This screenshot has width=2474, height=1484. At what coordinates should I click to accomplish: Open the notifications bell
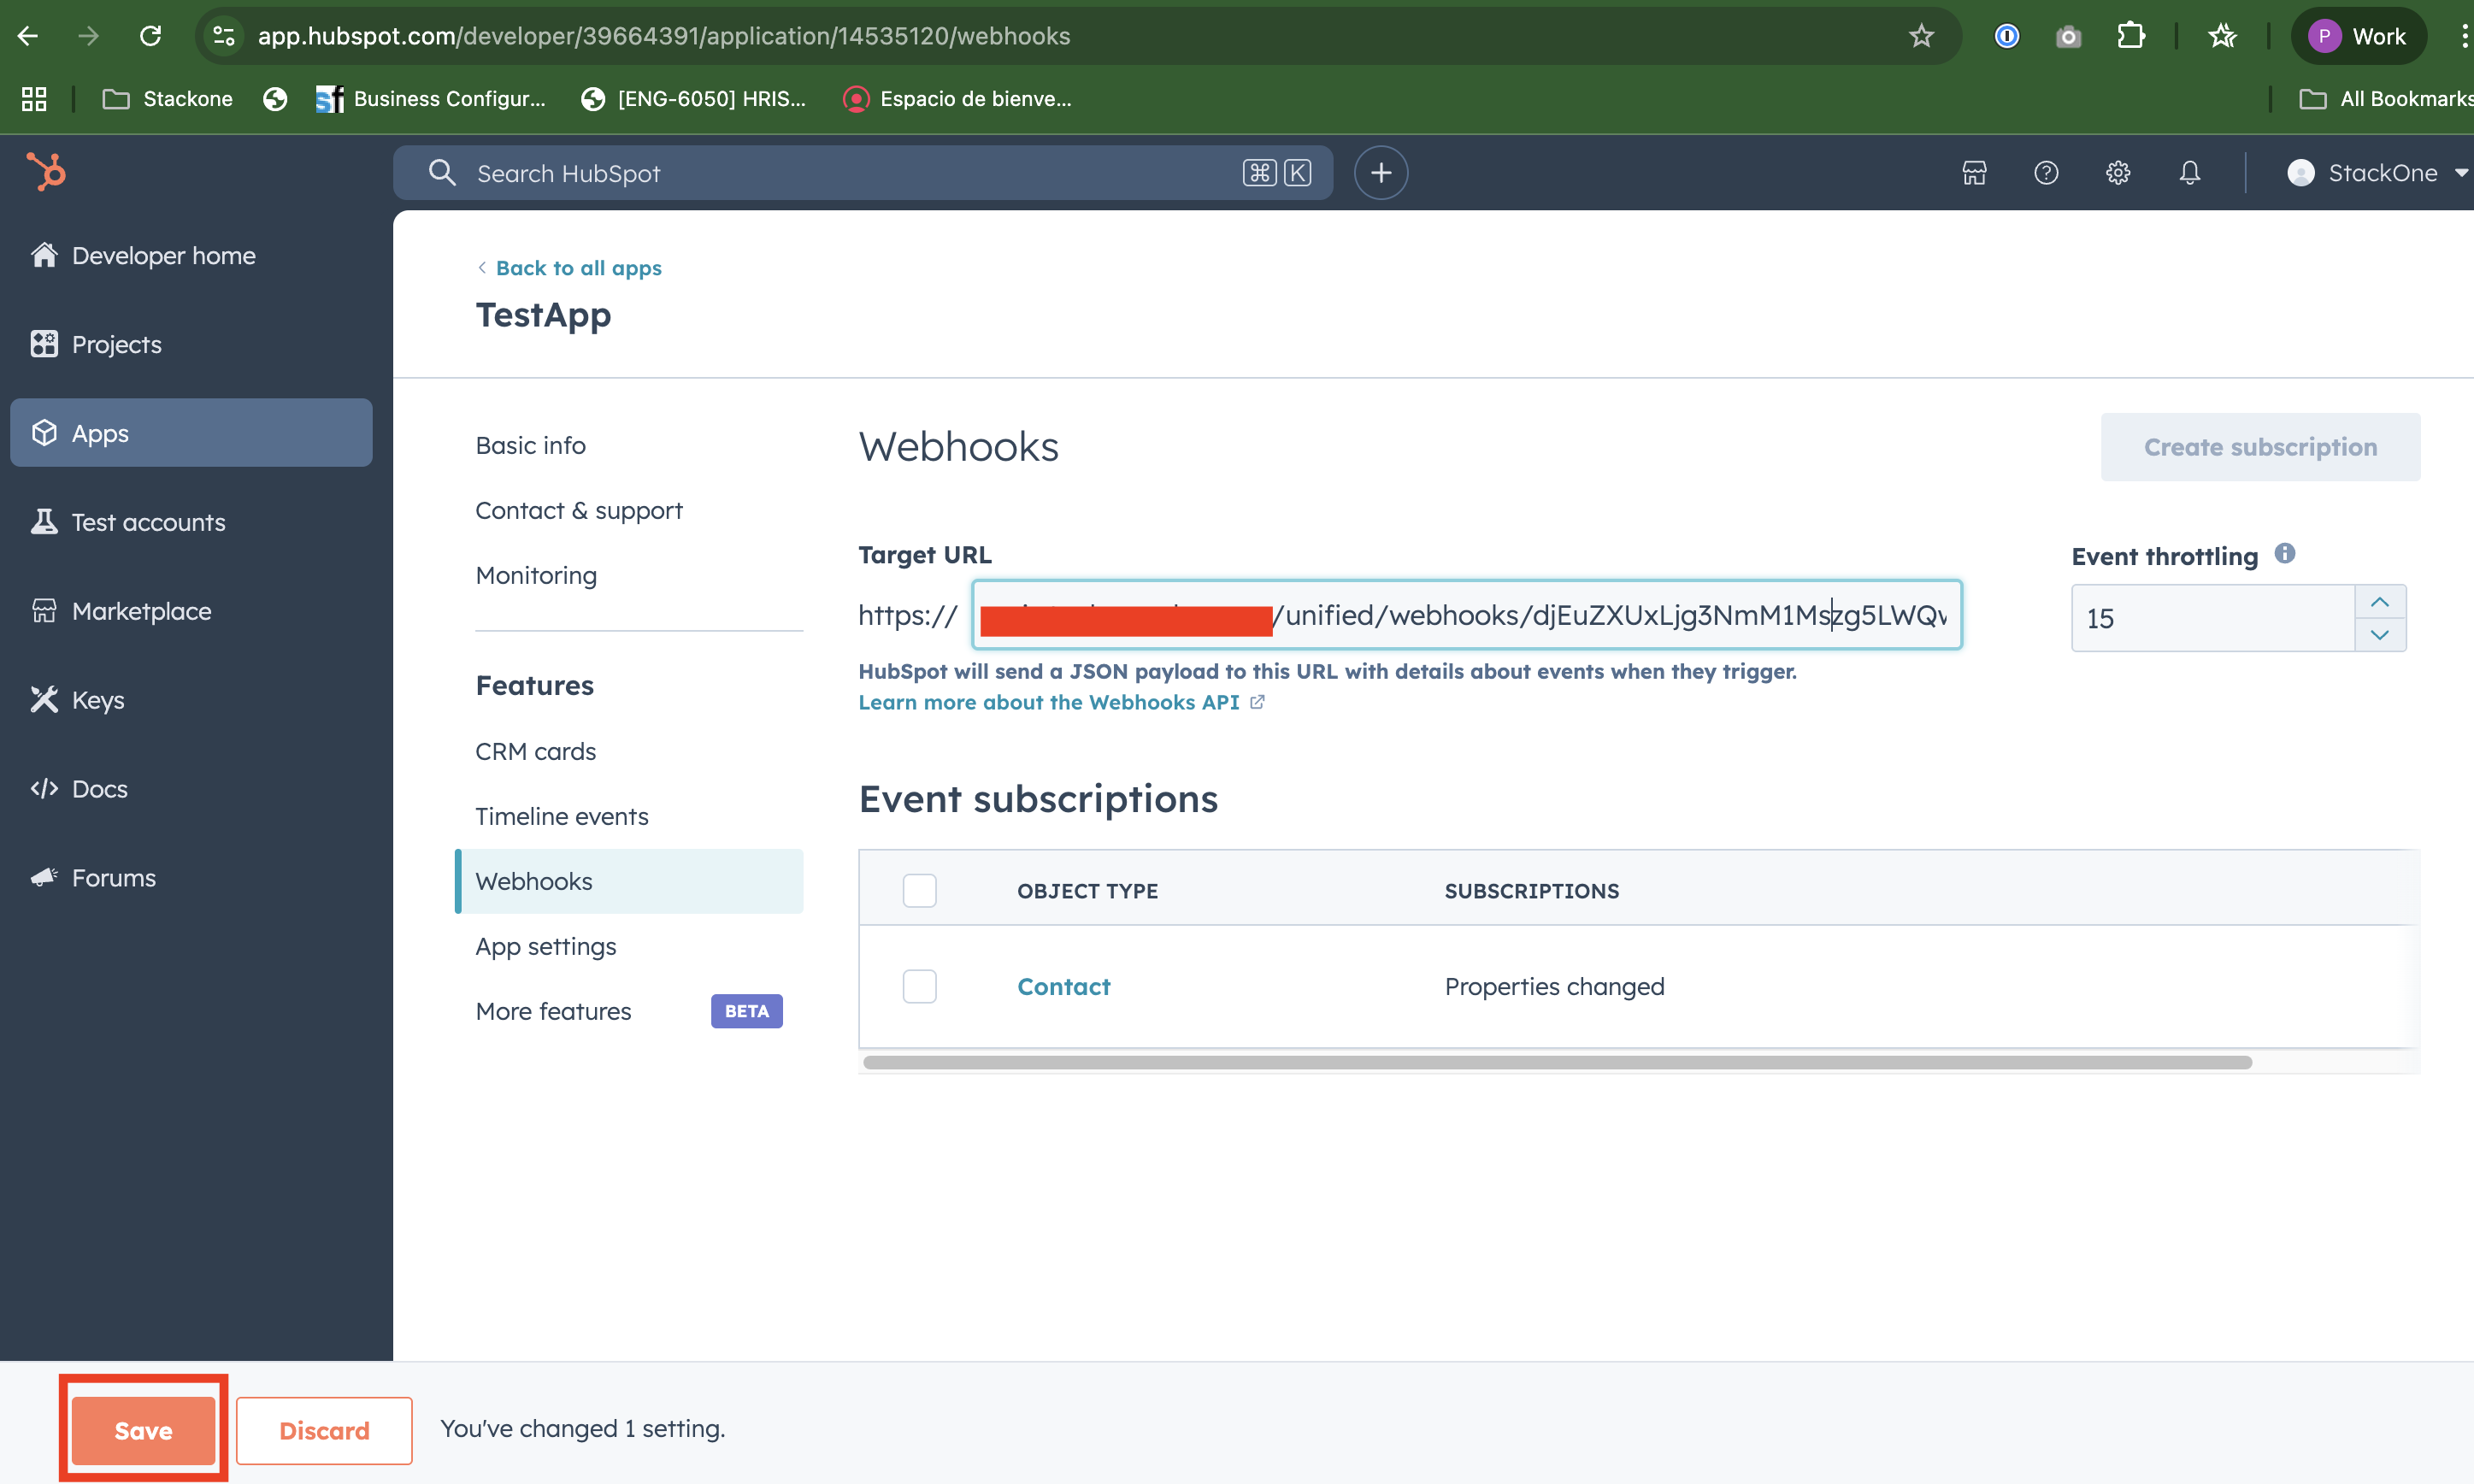2190,173
